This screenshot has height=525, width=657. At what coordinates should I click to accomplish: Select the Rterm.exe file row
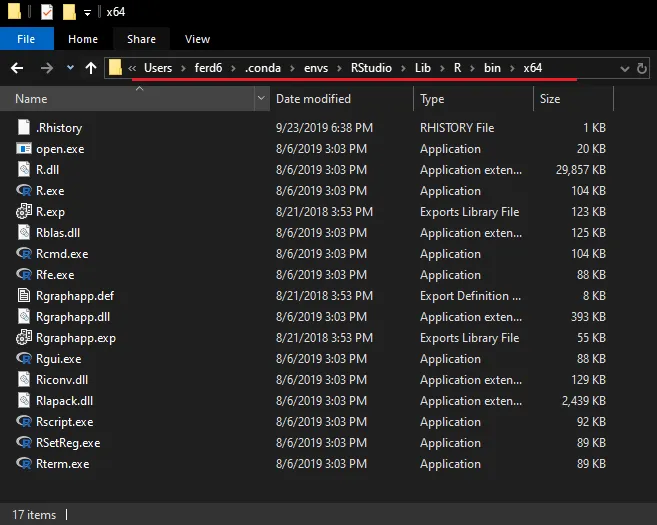click(62, 464)
